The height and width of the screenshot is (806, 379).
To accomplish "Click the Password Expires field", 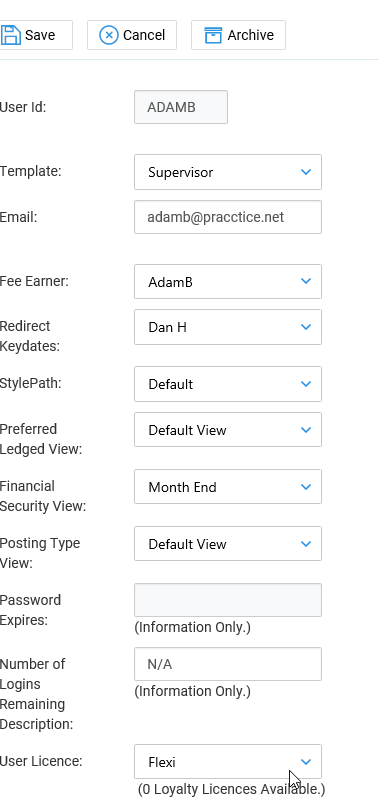I will coord(228,600).
